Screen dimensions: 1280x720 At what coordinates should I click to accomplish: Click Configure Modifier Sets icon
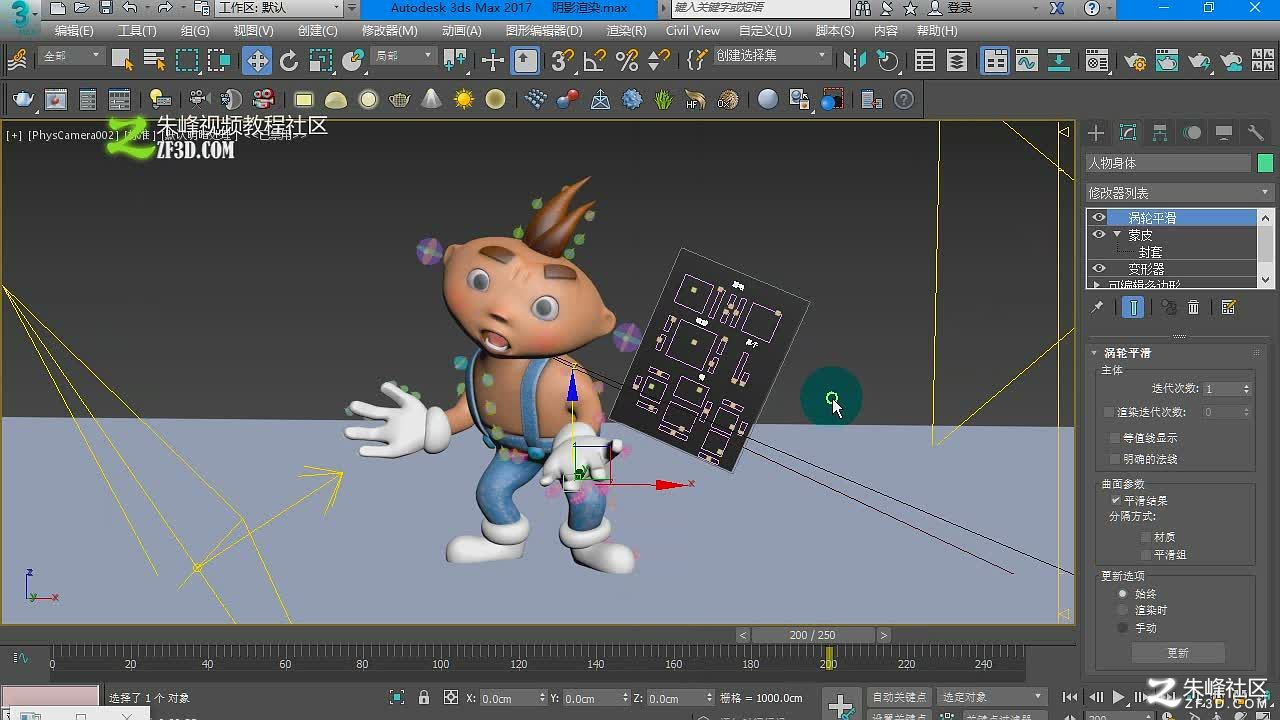point(1228,307)
